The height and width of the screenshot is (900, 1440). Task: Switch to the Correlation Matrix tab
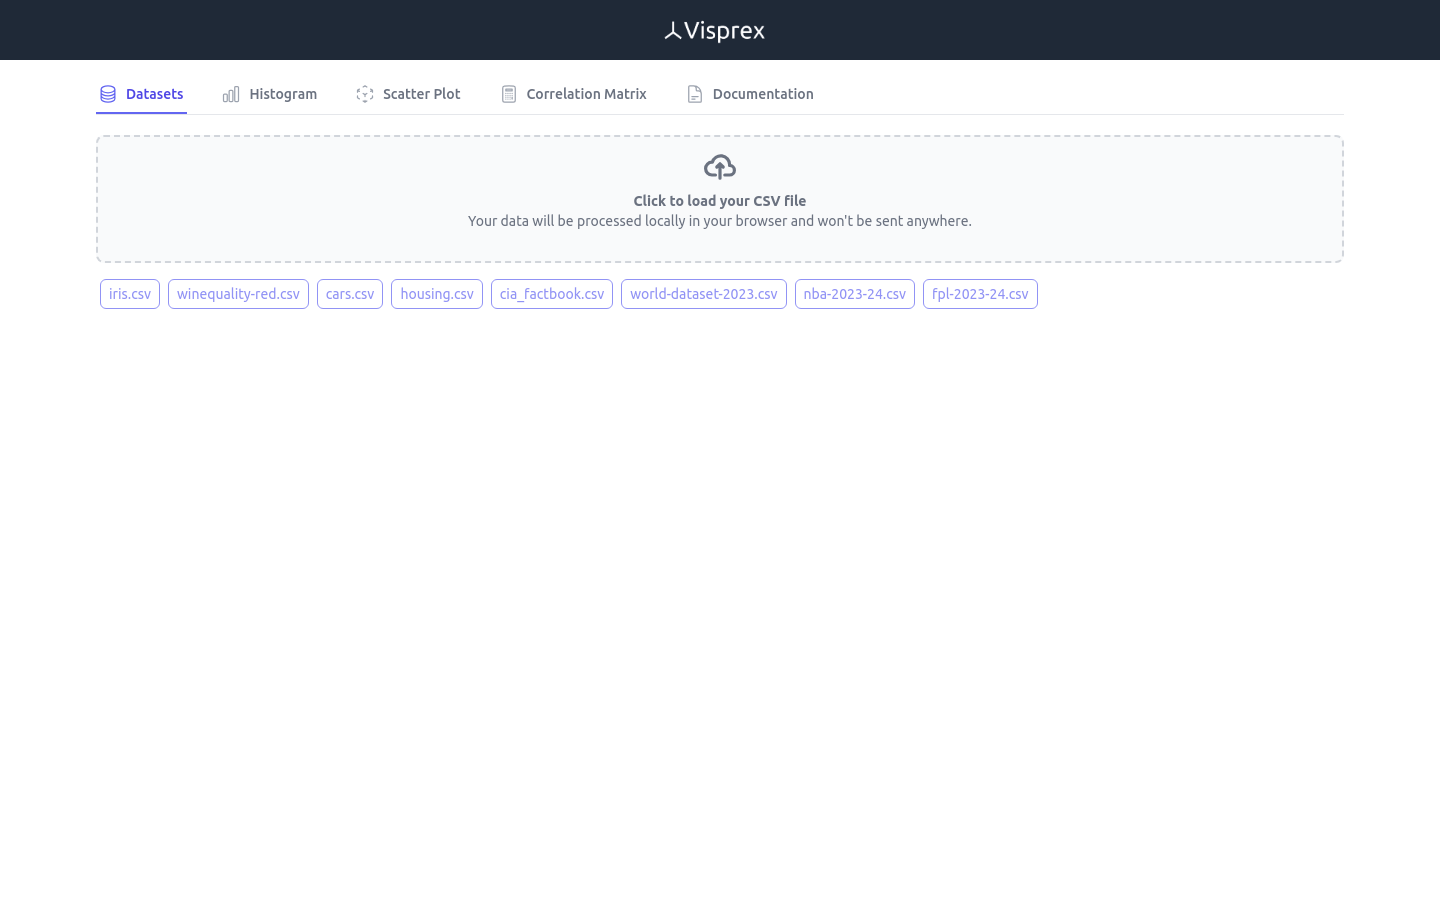click(586, 93)
